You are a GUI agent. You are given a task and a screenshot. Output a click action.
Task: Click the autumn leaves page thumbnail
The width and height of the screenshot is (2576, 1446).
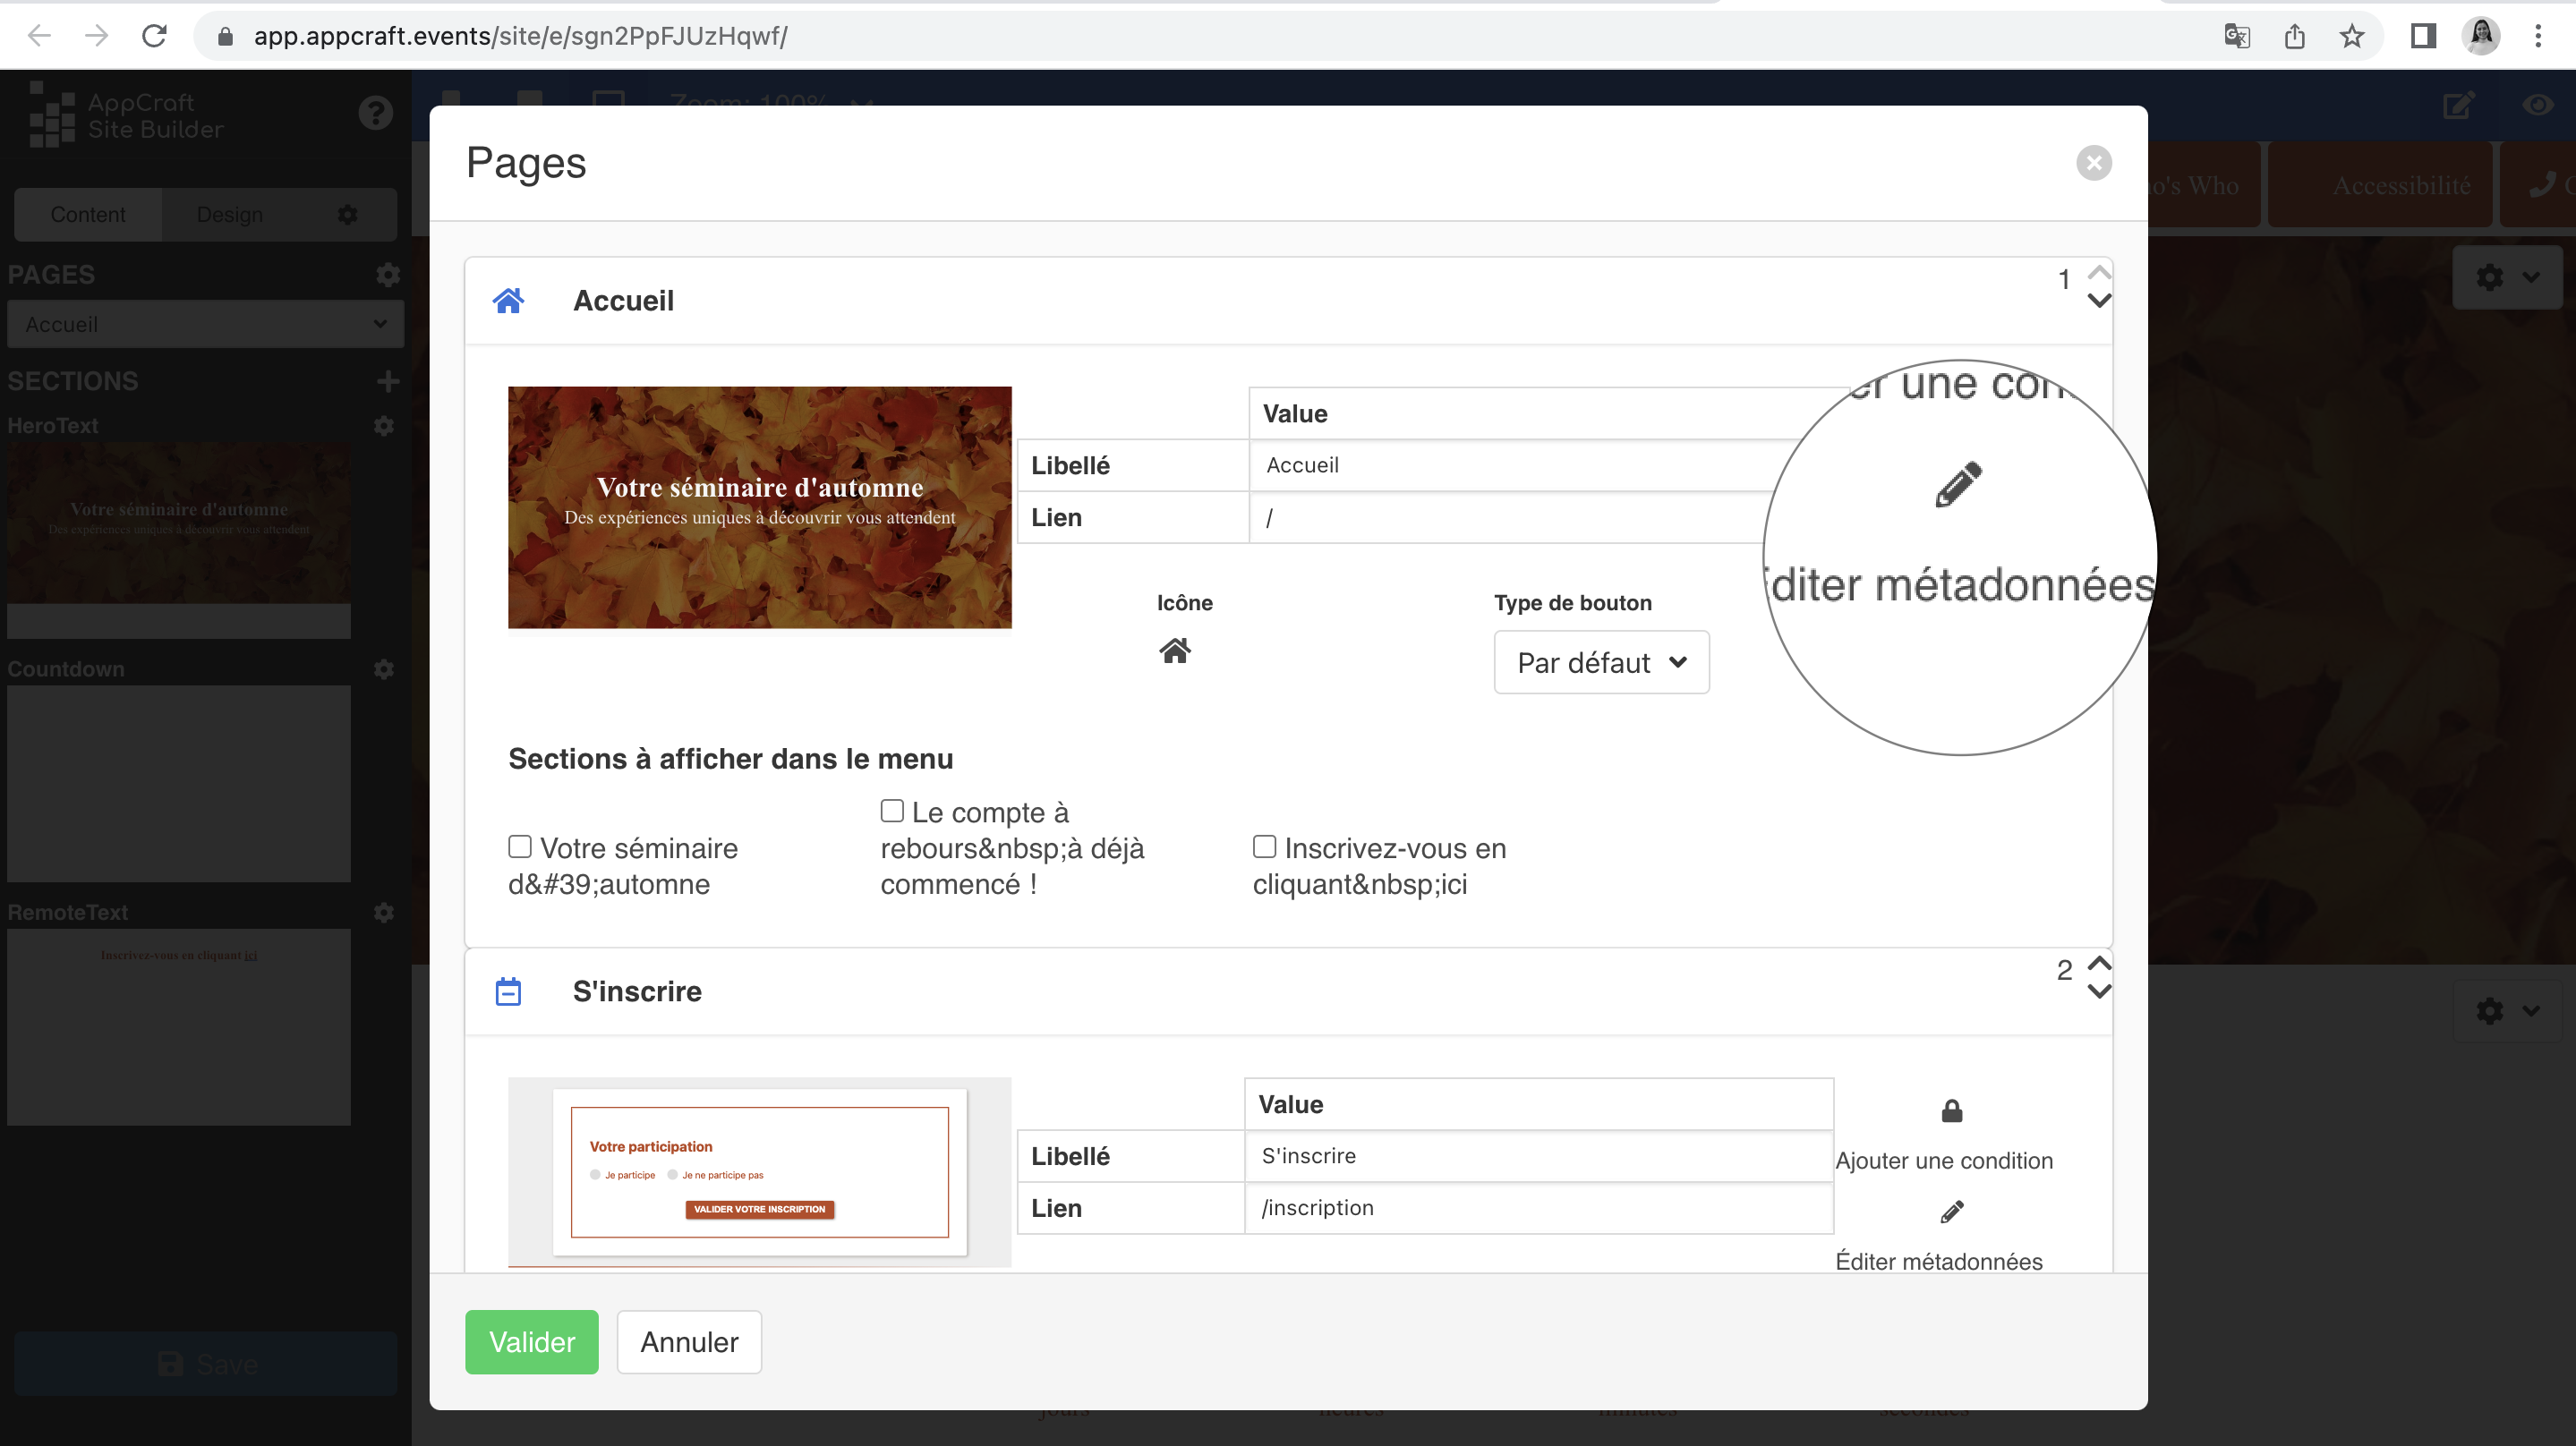tap(759, 507)
